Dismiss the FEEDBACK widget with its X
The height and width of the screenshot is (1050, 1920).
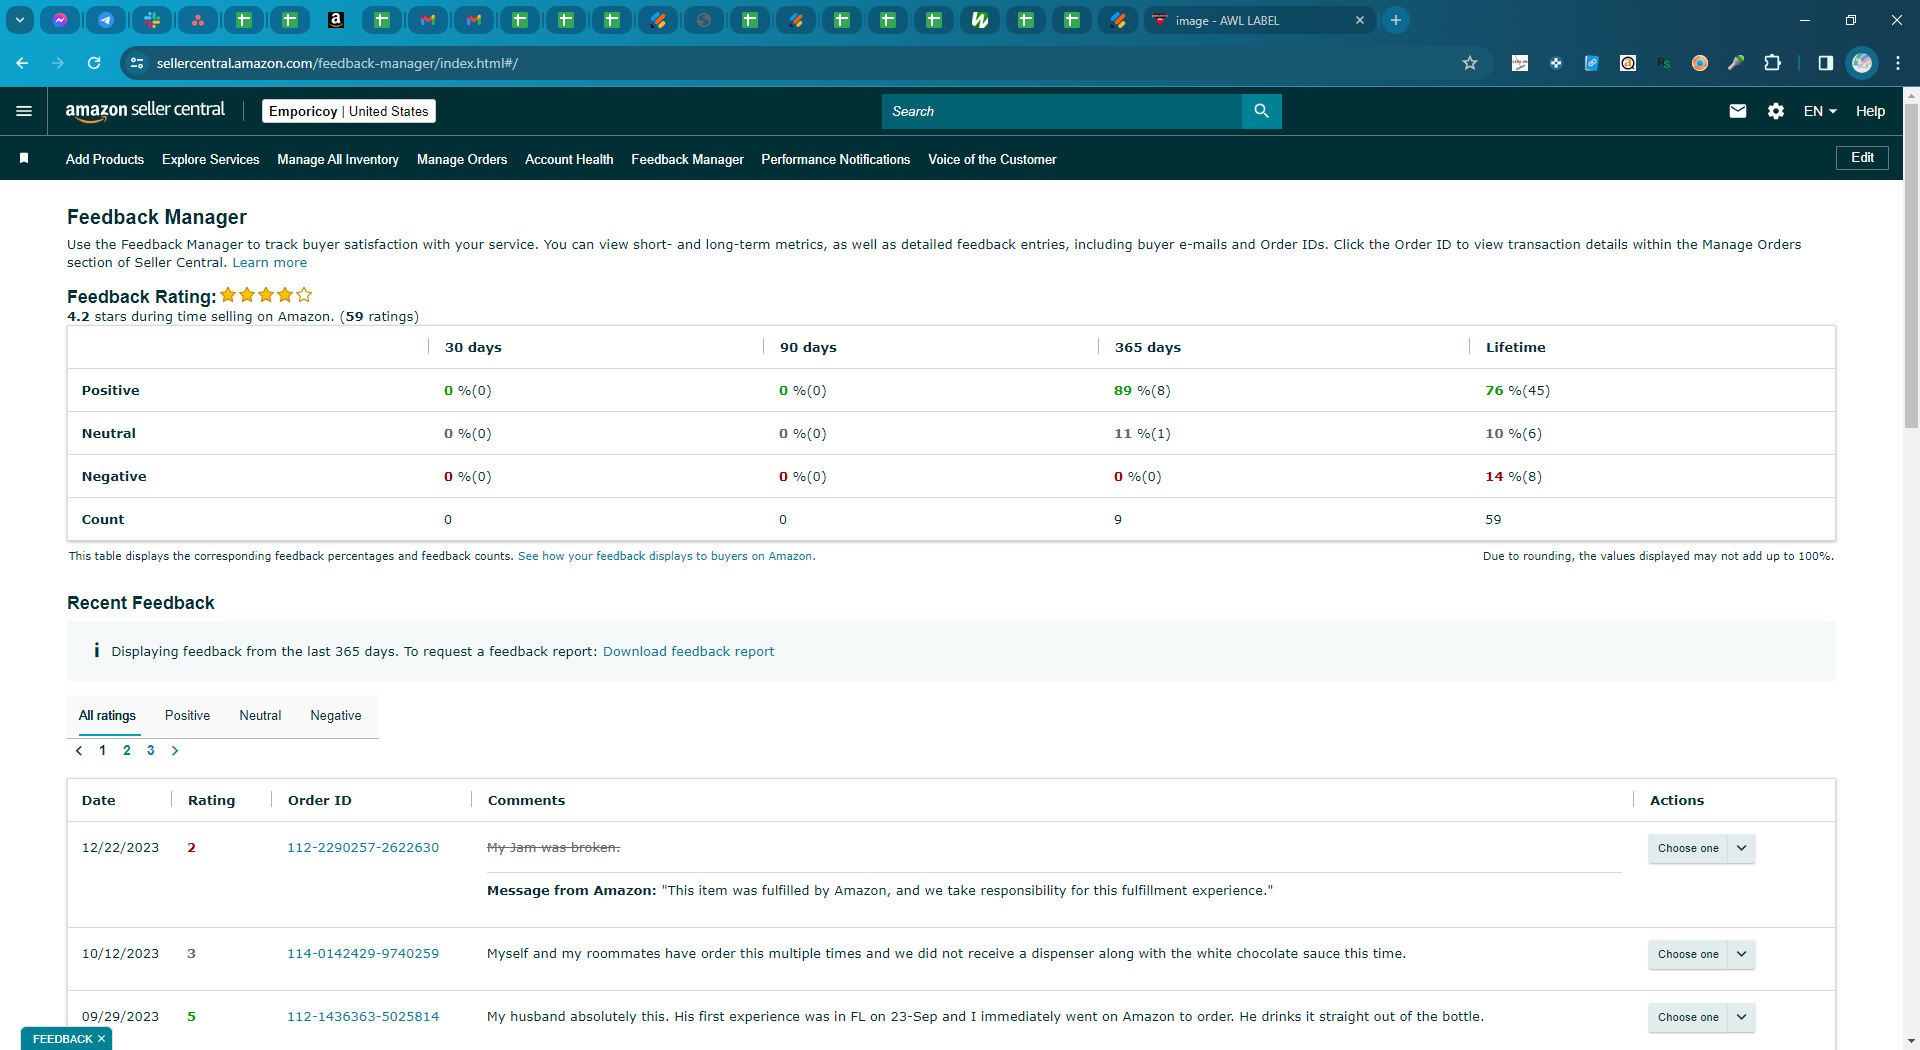point(101,1039)
